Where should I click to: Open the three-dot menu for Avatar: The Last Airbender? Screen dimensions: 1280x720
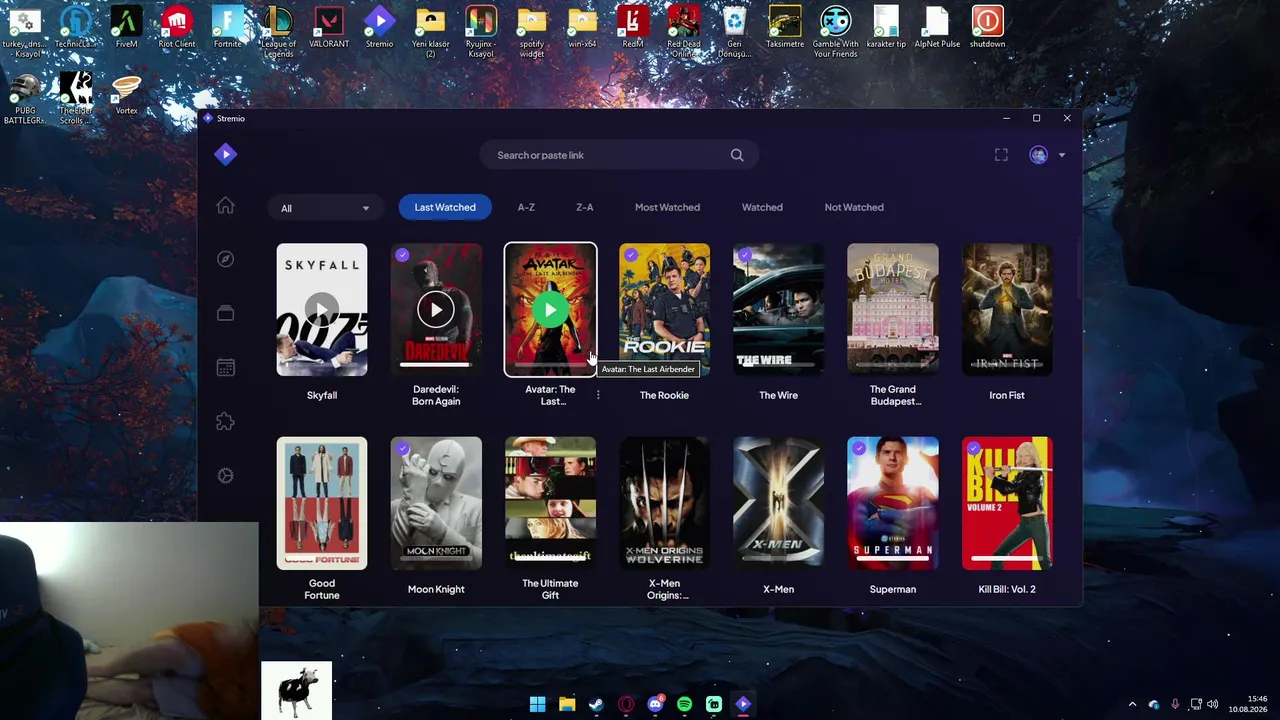[598, 395]
